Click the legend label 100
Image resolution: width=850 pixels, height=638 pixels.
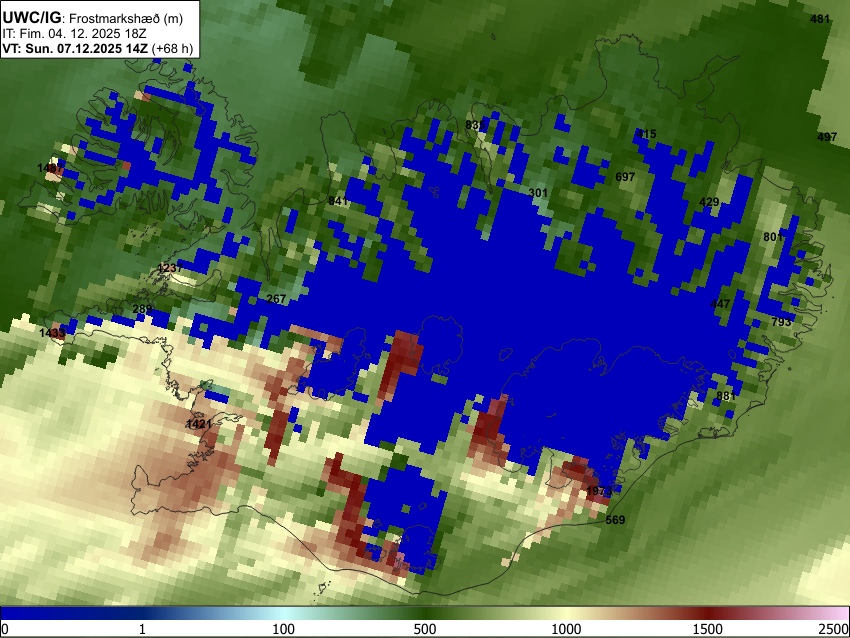pyautogui.click(x=283, y=629)
